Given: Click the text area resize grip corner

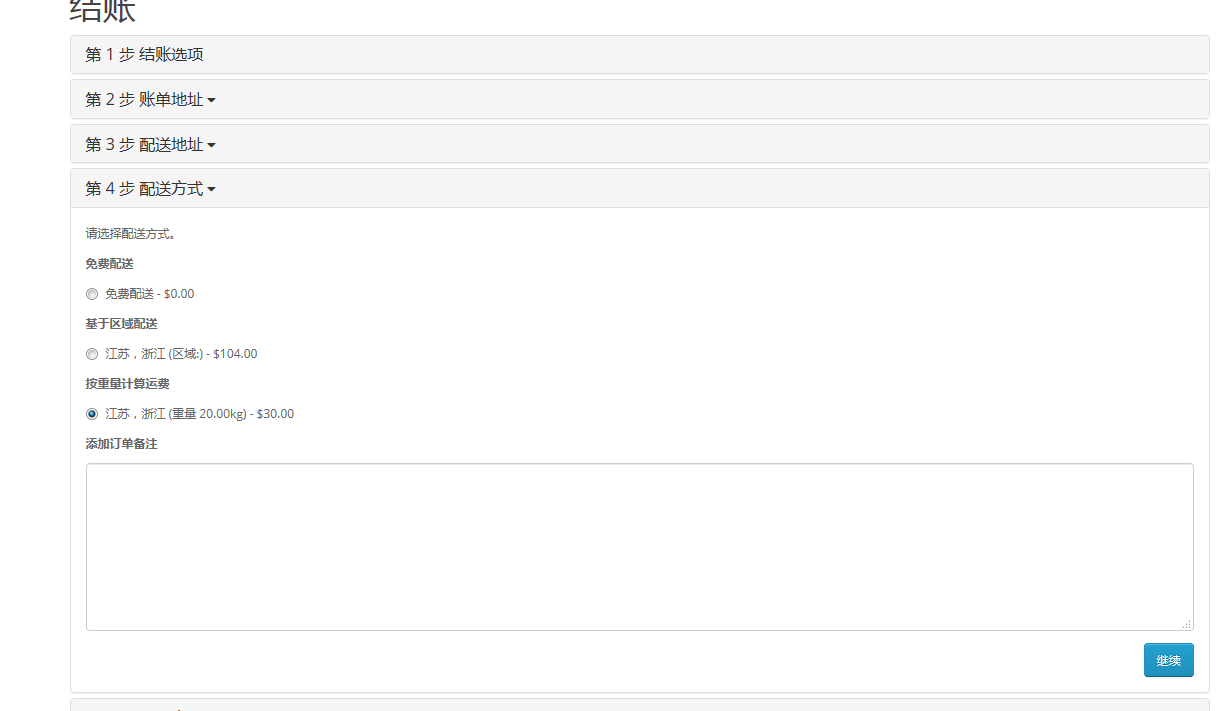Looking at the screenshot, I should point(1186,623).
